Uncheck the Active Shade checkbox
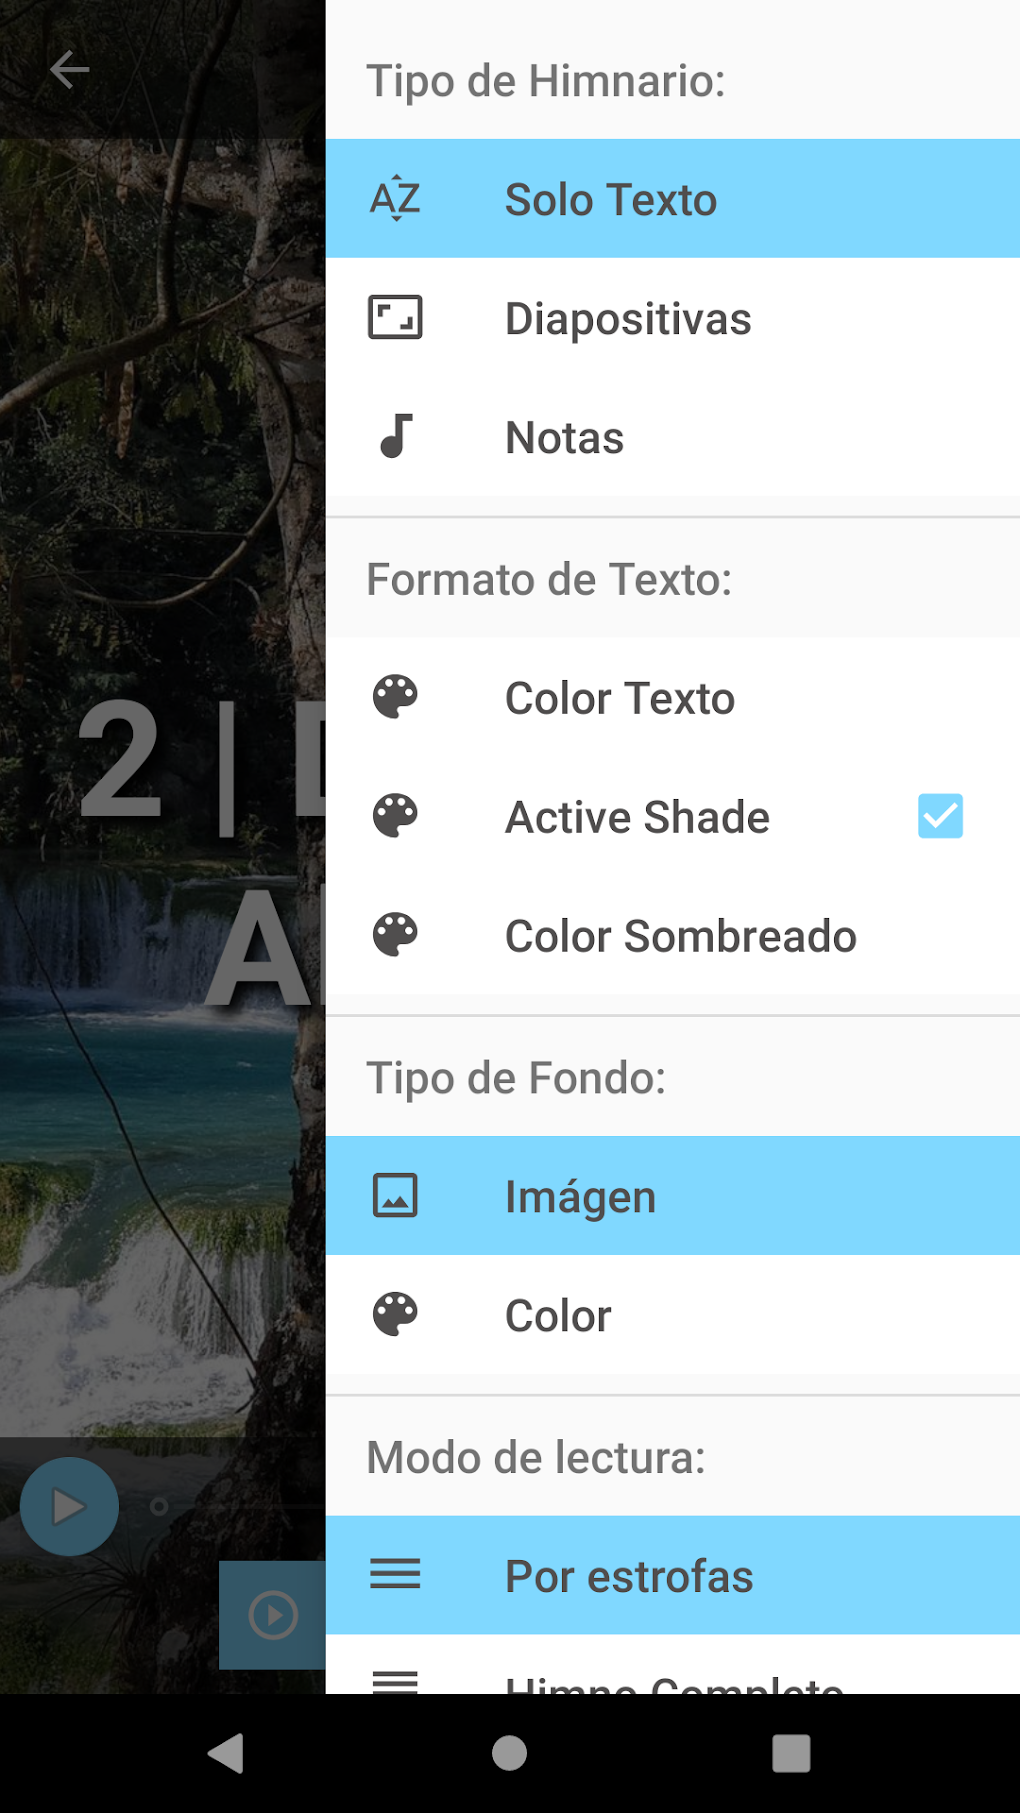Image resolution: width=1020 pixels, height=1813 pixels. pyautogui.click(x=939, y=816)
